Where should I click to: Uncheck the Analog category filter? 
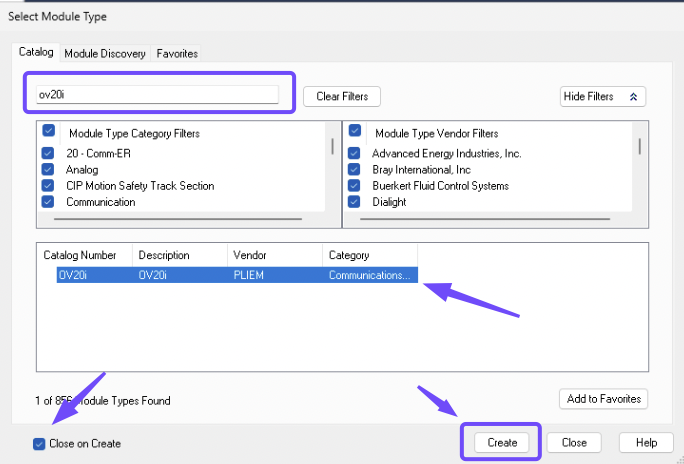48,170
